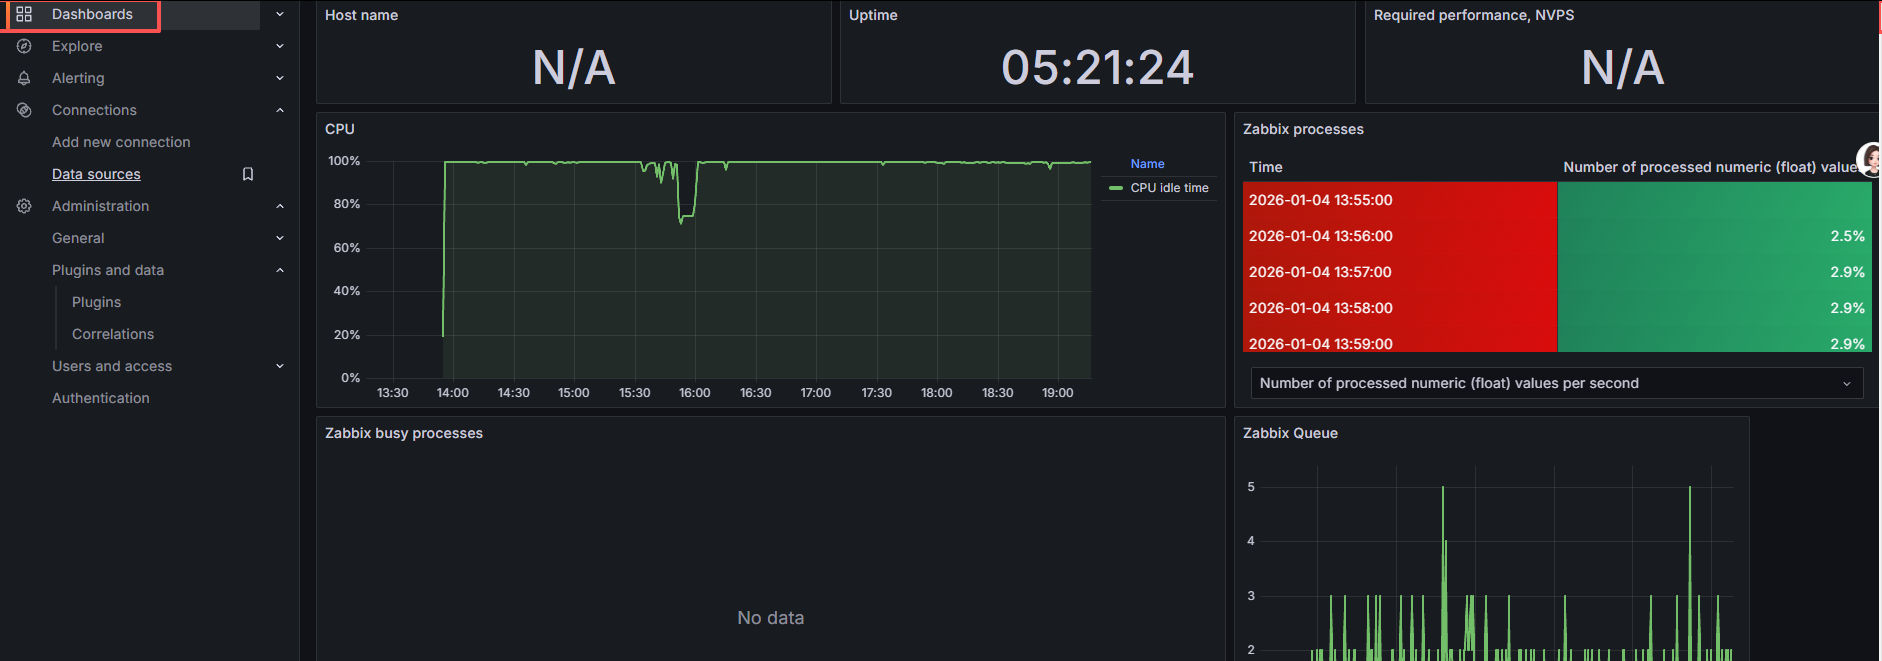This screenshot has height=661, width=1882.
Task: Collapse the Administration section chevron
Action: tap(280, 206)
